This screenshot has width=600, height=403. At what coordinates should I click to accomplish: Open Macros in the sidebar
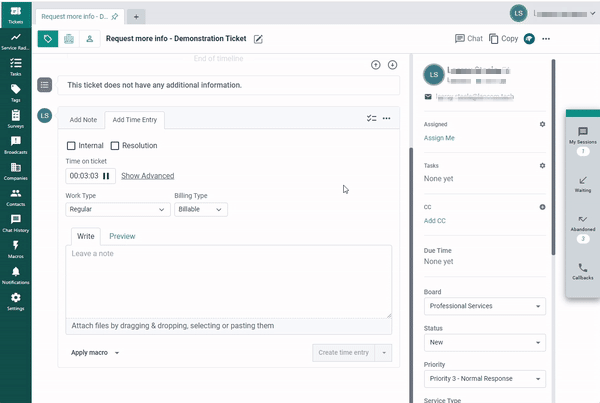click(16, 250)
